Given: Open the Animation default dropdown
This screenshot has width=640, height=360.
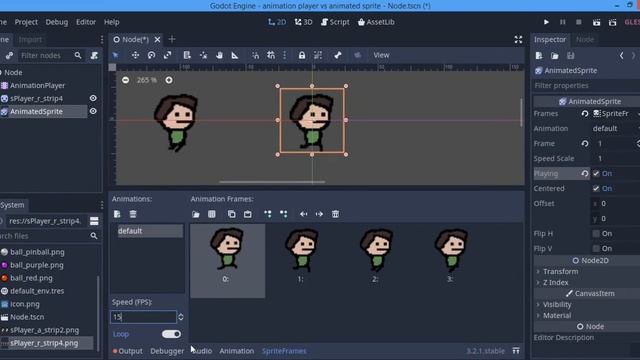Looking at the screenshot, I should [x=616, y=128].
